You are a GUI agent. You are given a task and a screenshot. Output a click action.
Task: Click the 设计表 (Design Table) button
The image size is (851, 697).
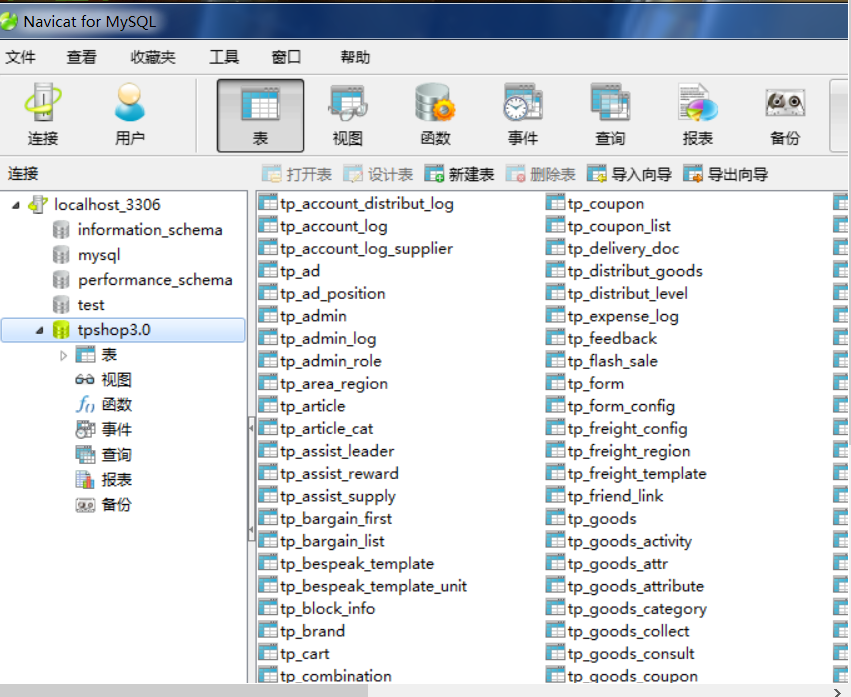[x=378, y=174]
